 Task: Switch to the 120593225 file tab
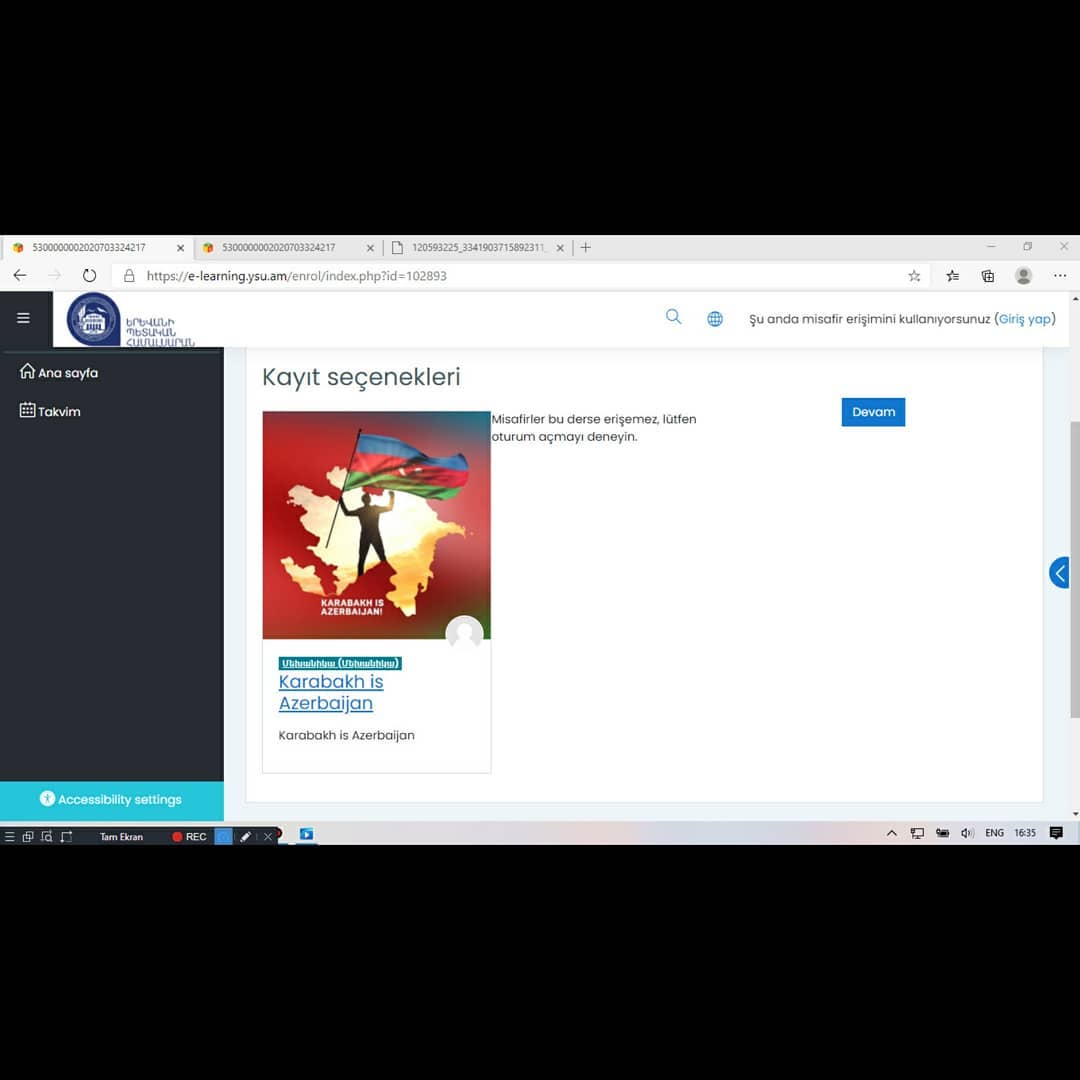[477, 247]
